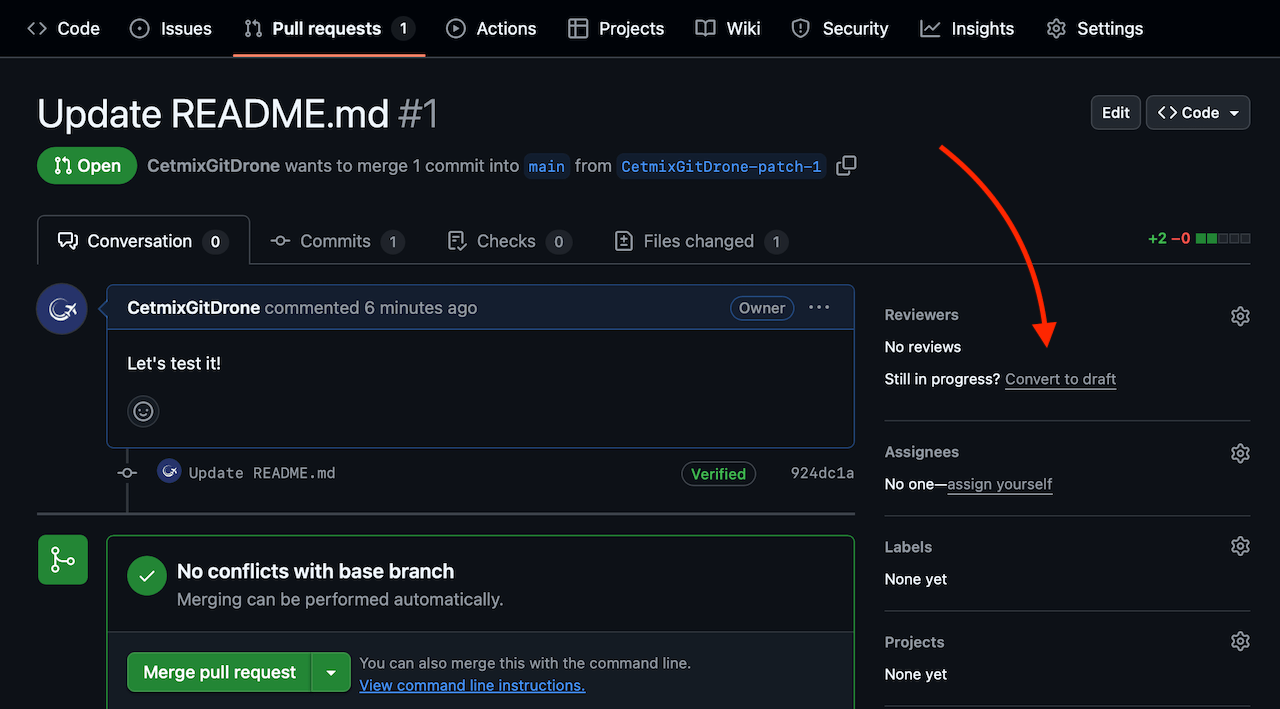Image resolution: width=1280 pixels, height=709 pixels.
Task: Open the Assignees settings gear
Action: (x=1240, y=453)
